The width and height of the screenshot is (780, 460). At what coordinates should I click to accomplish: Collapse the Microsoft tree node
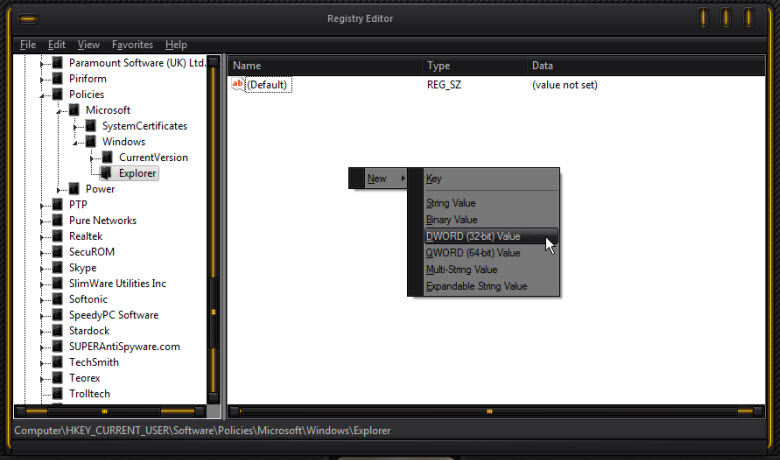point(59,111)
